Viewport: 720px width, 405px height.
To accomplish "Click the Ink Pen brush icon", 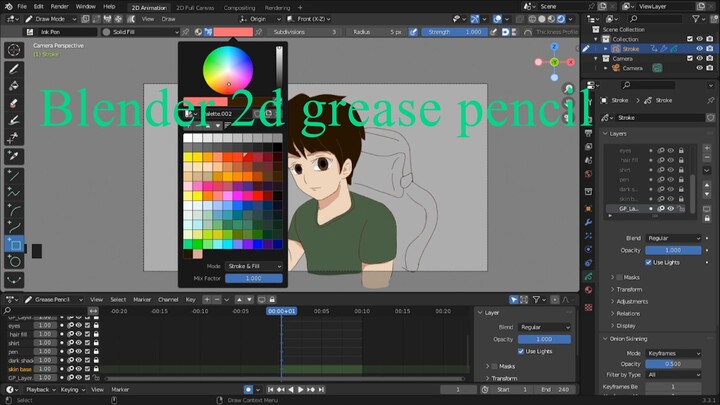I will click(x=30, y=32).
